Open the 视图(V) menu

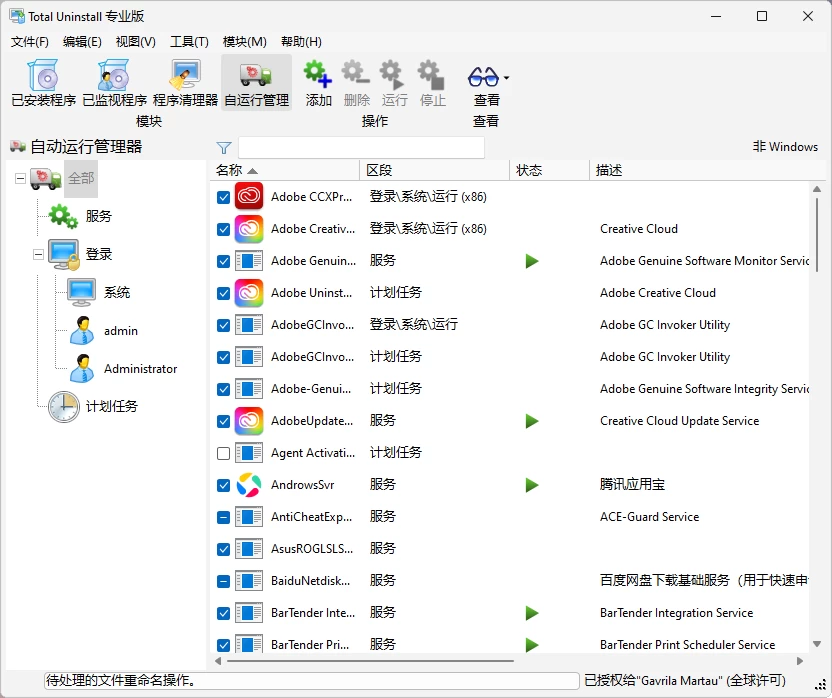(136, 41)
